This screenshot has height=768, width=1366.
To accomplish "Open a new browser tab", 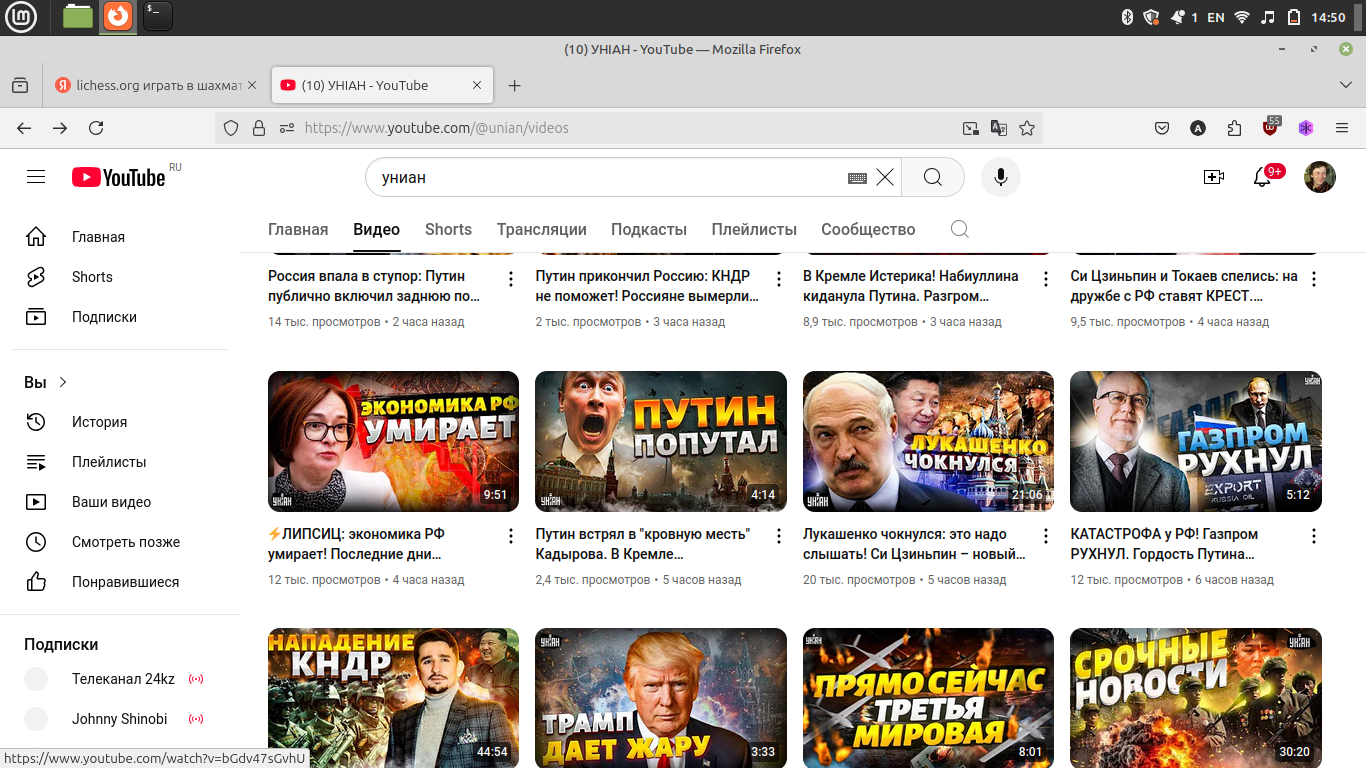I will point(514,86).
